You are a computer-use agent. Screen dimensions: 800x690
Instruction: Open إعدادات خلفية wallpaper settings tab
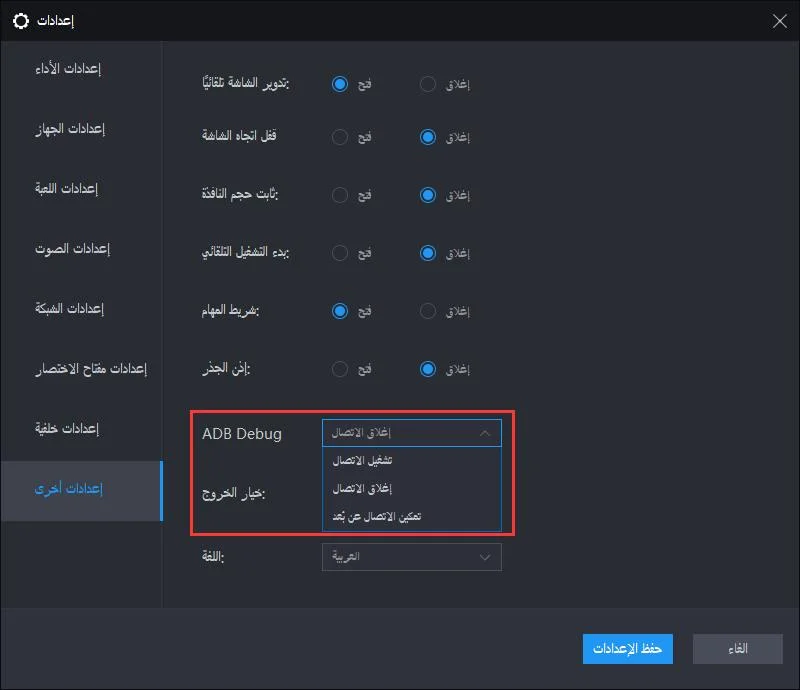(82, 429)
